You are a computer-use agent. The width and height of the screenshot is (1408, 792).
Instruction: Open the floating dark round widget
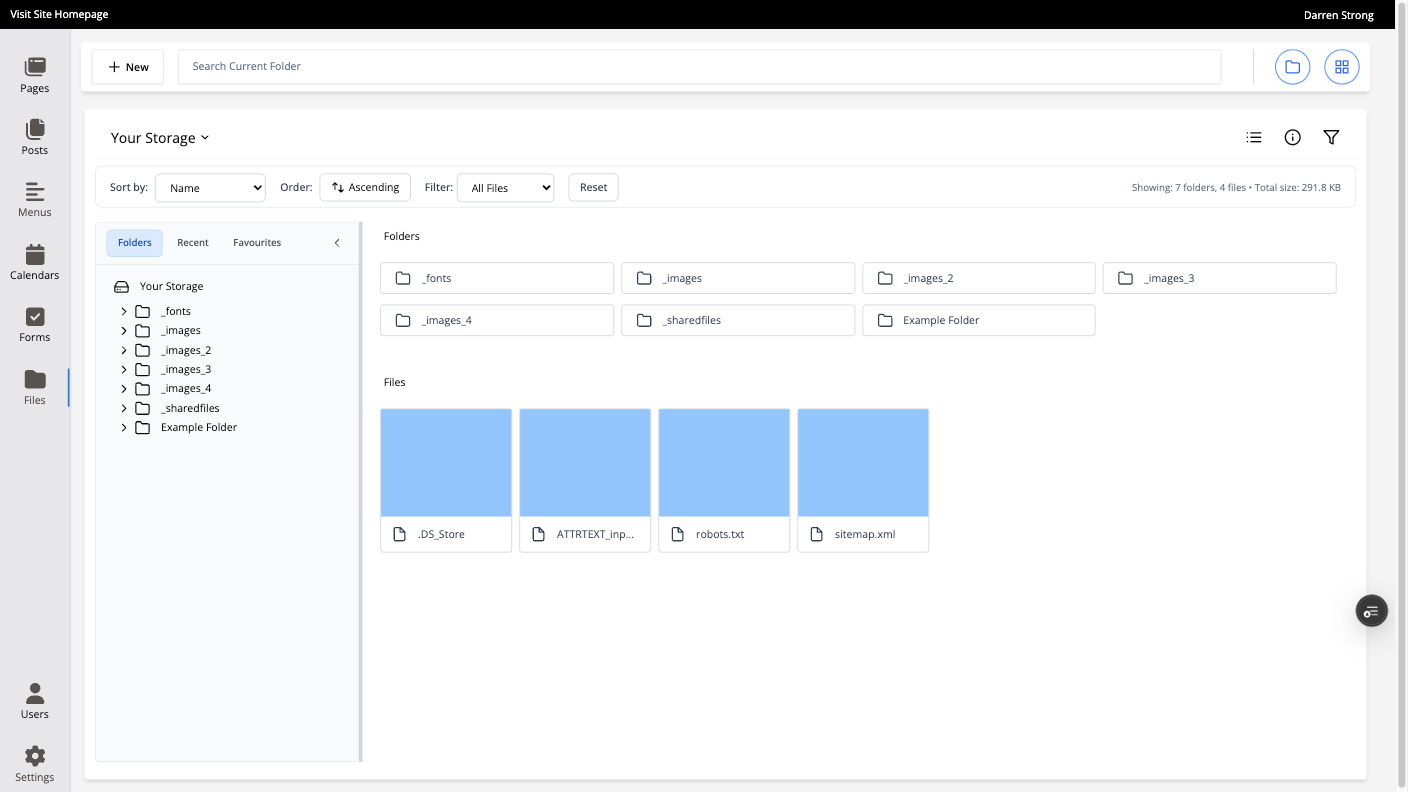click(x=1371, y=610)
